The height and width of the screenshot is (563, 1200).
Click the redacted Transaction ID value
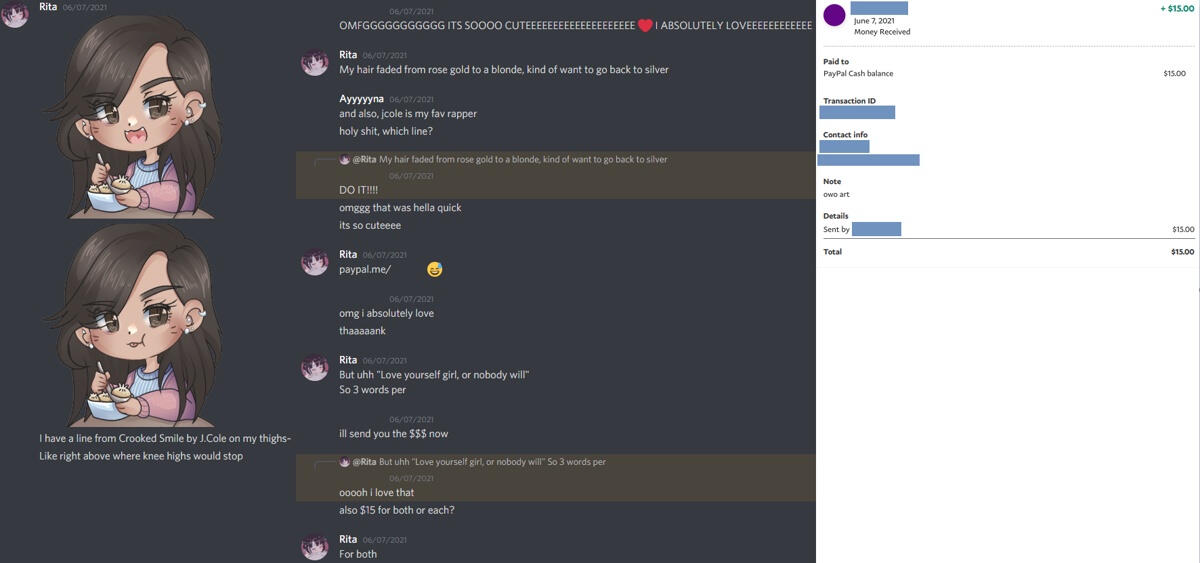pyautogui.click(x=857, y=112)
